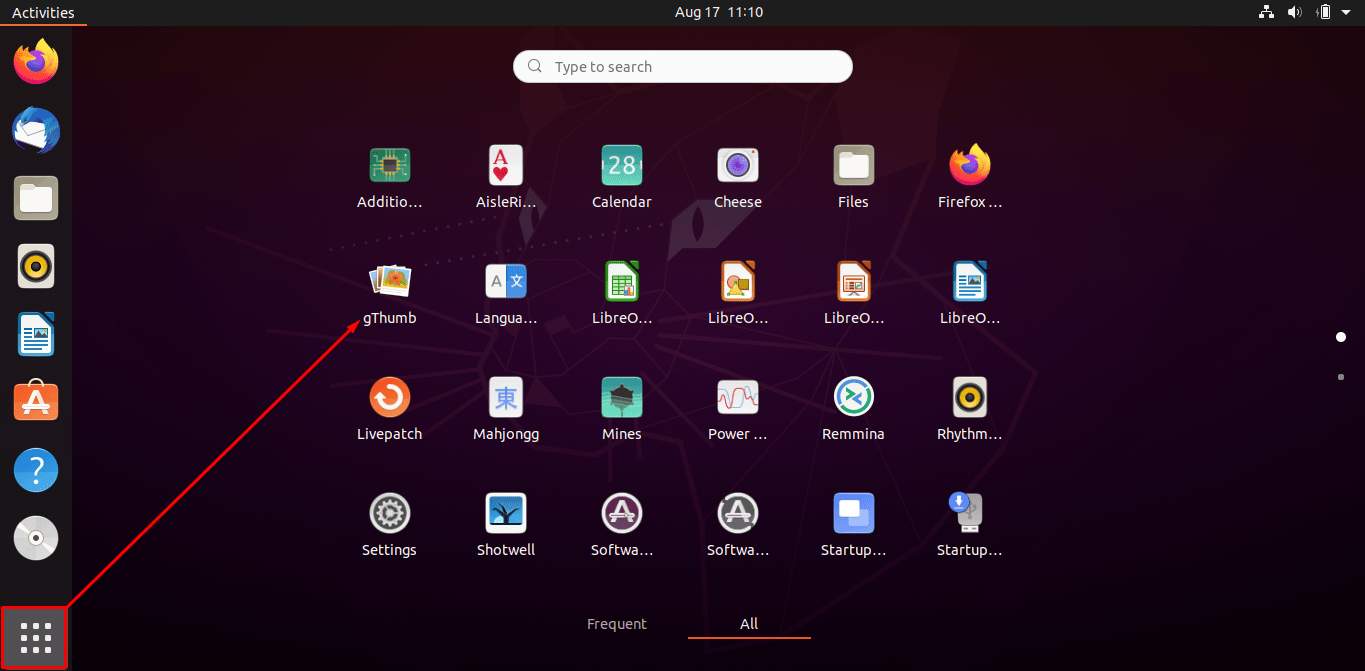The width and height of the screenshot is (1365, 671).
Task: Click the volume speaker icon in top bar
Action: click(x=1295, y=12)
